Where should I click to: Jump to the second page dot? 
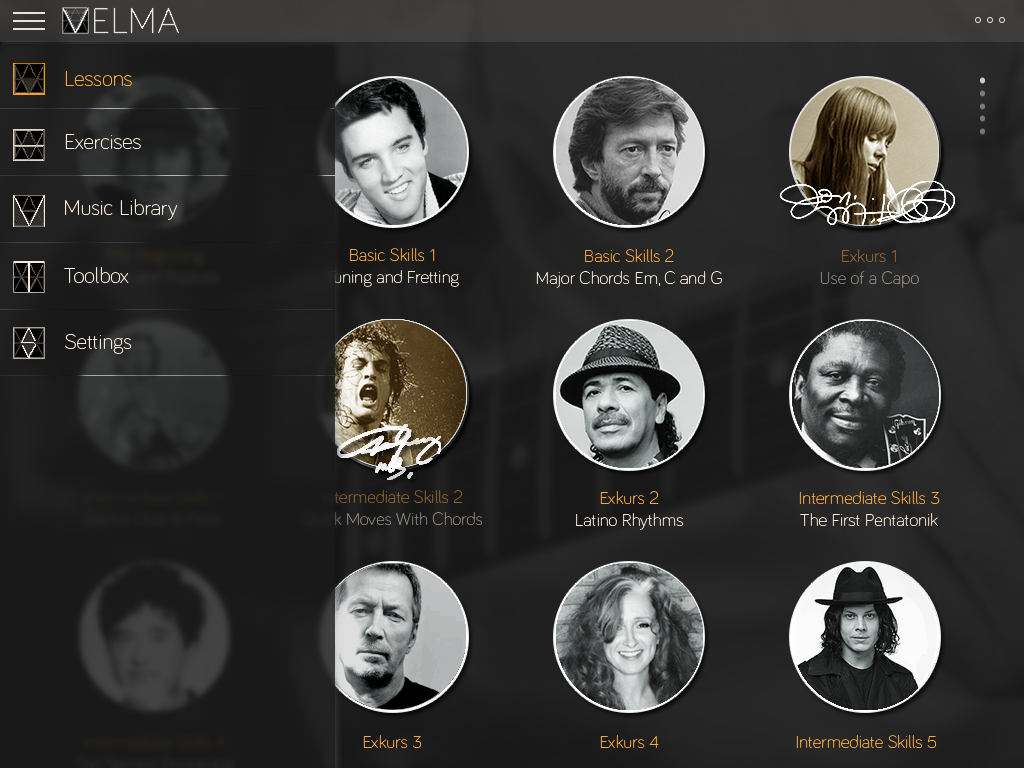982,93
